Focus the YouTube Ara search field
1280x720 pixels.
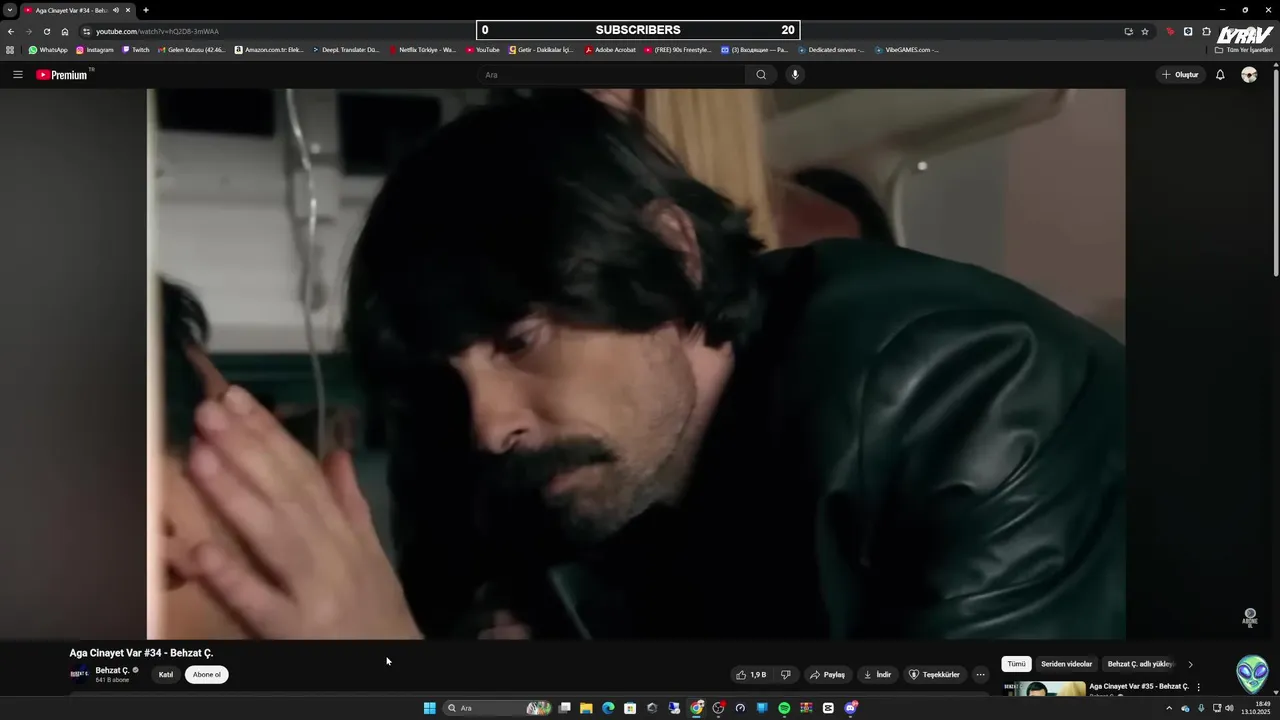pos(612,75)
